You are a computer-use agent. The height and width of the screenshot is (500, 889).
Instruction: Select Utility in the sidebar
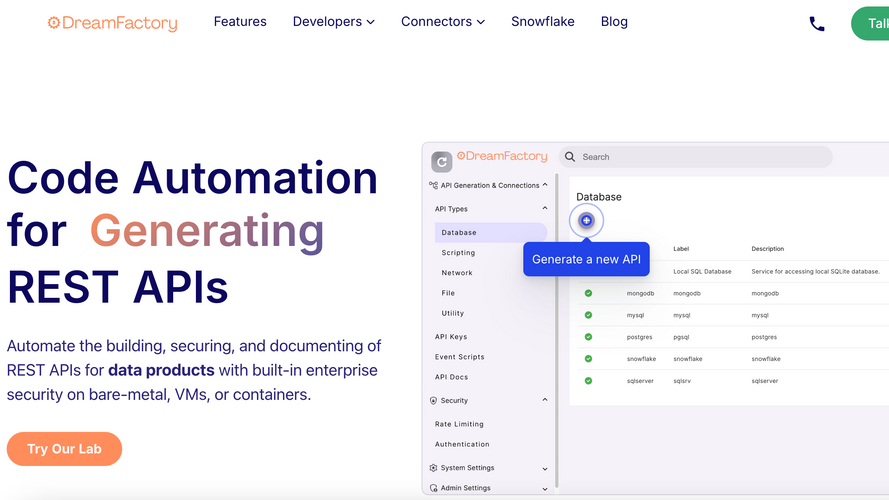click(452, 313)
